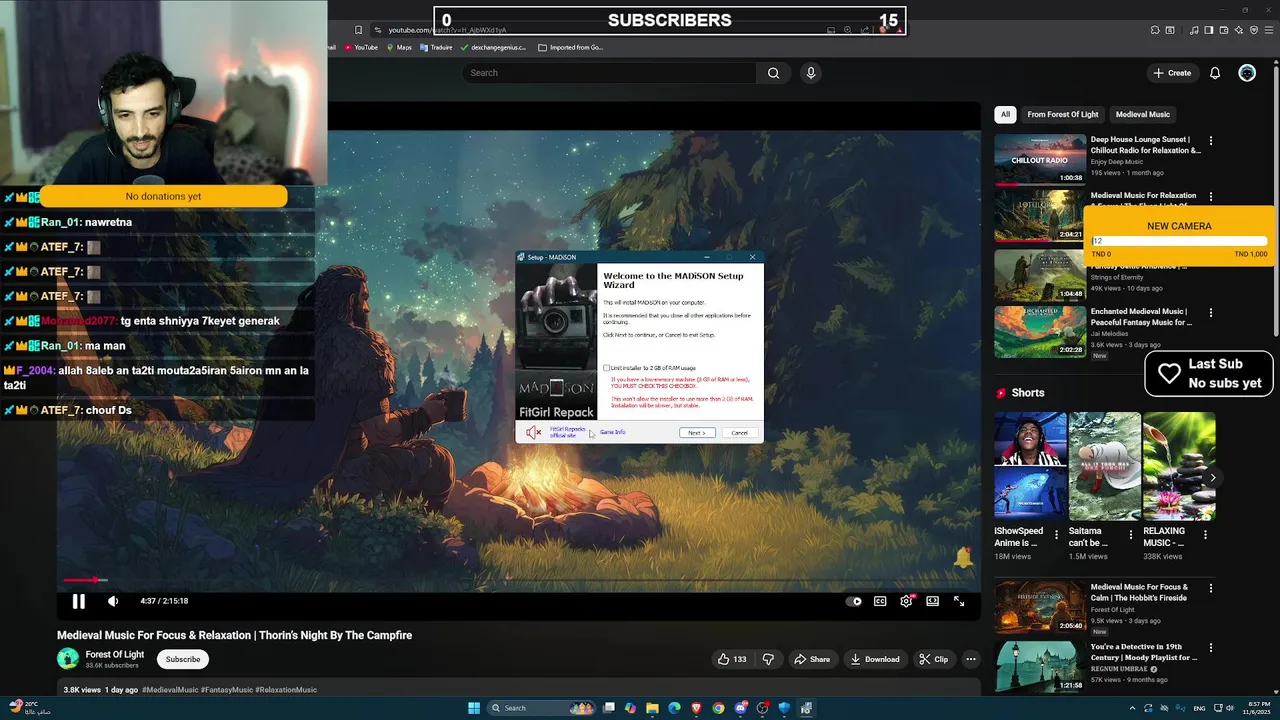The image size is (1280, 720).
Task: Open the YouTube notifications bell
Action: pos(1215,73)
